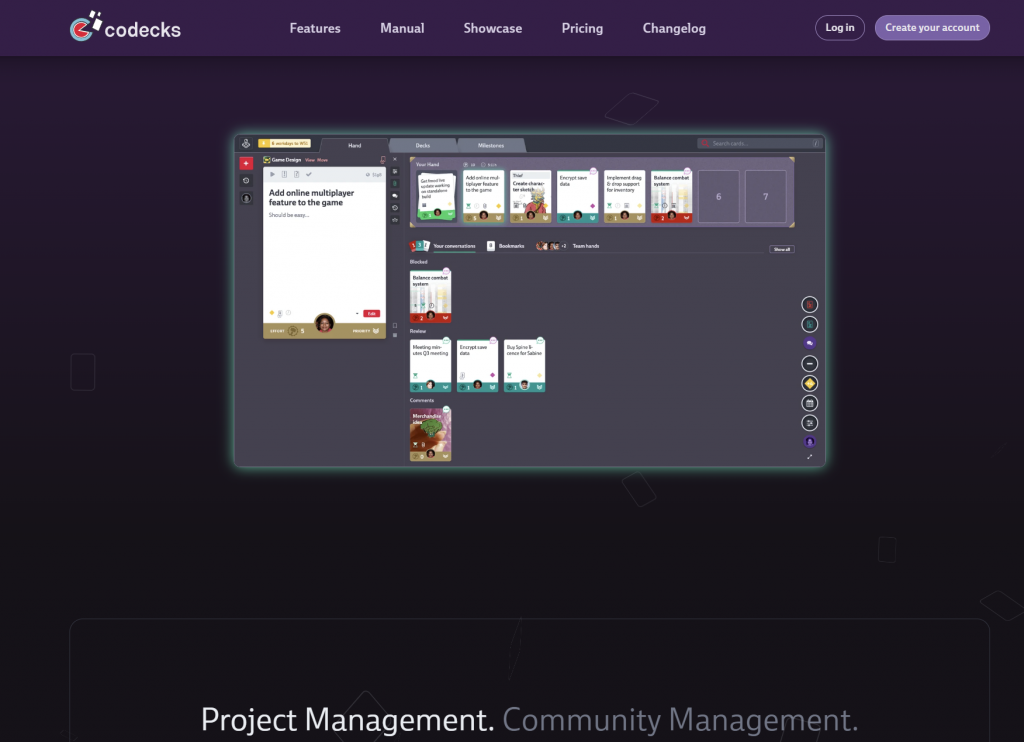1024x742 pixels.
Task: Click the minus circle icon on right rail
Action: click(x=809, y=364)
